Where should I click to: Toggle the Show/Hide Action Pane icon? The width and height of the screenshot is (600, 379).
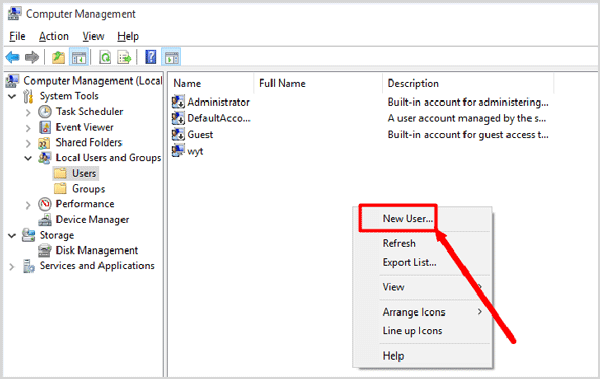click(171, 57)
